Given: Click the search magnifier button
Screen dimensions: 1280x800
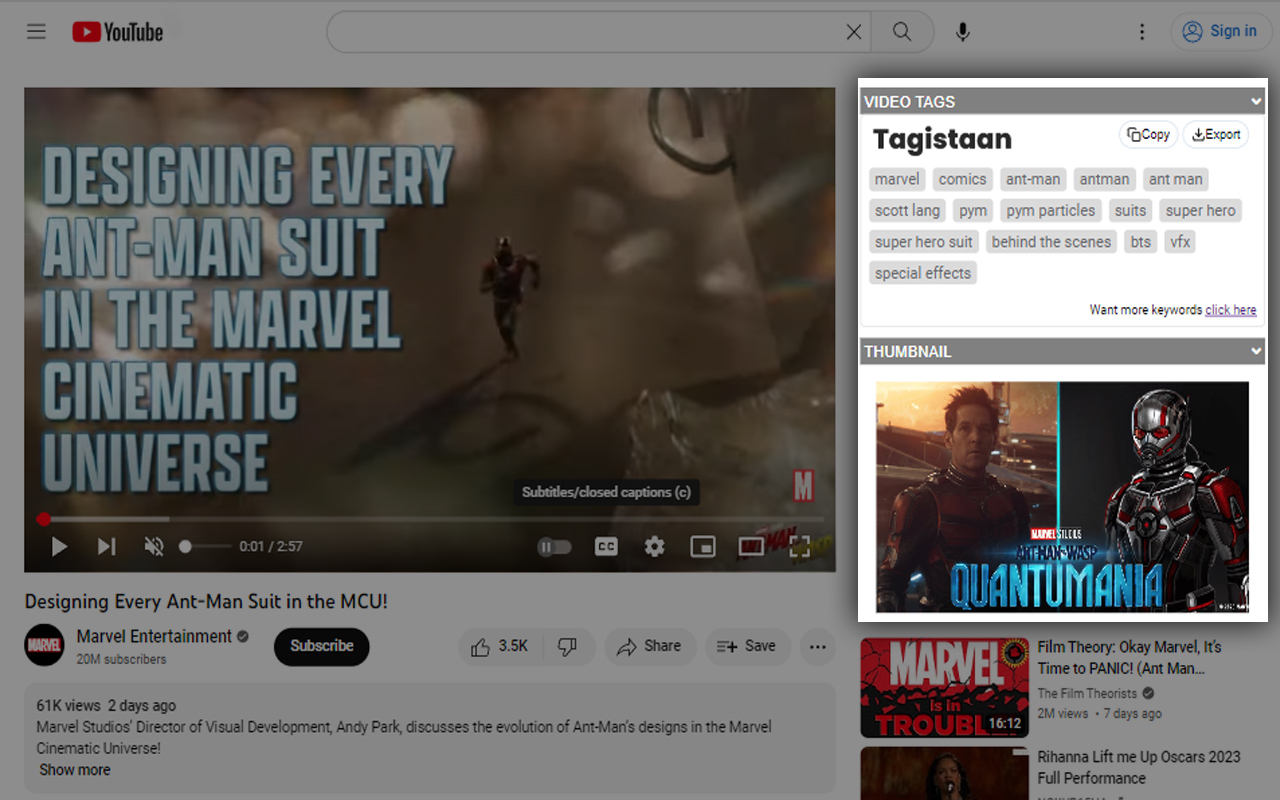Looking at the screenshot, I should [x=902, y=32].
